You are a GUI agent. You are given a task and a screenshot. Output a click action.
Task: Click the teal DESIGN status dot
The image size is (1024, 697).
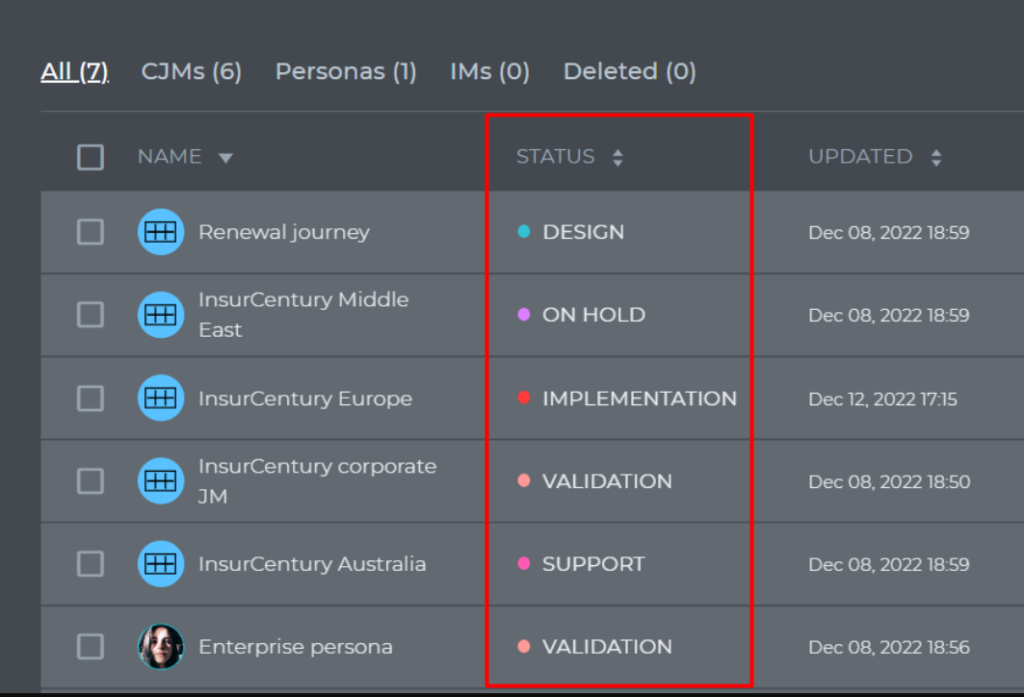click(x=524, y=231)
